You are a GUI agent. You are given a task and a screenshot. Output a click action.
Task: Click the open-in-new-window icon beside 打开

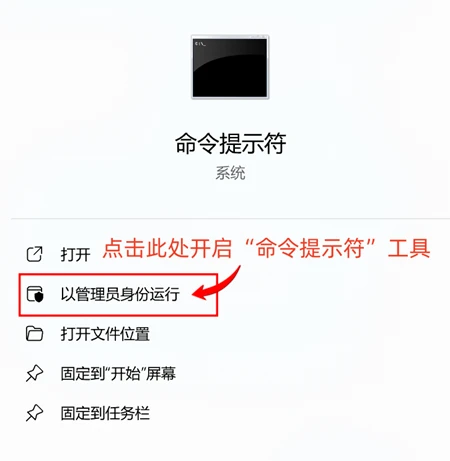click(x=34, y=254)
